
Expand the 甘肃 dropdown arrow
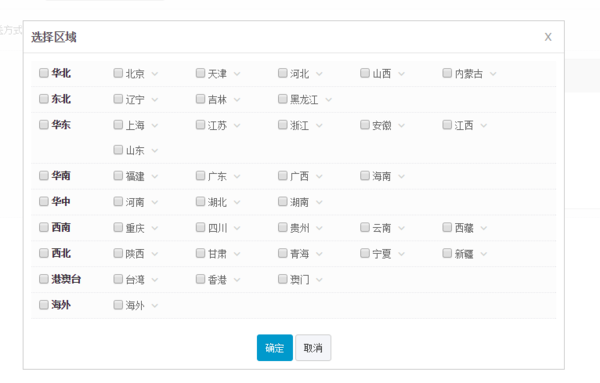tap(237, 254)
